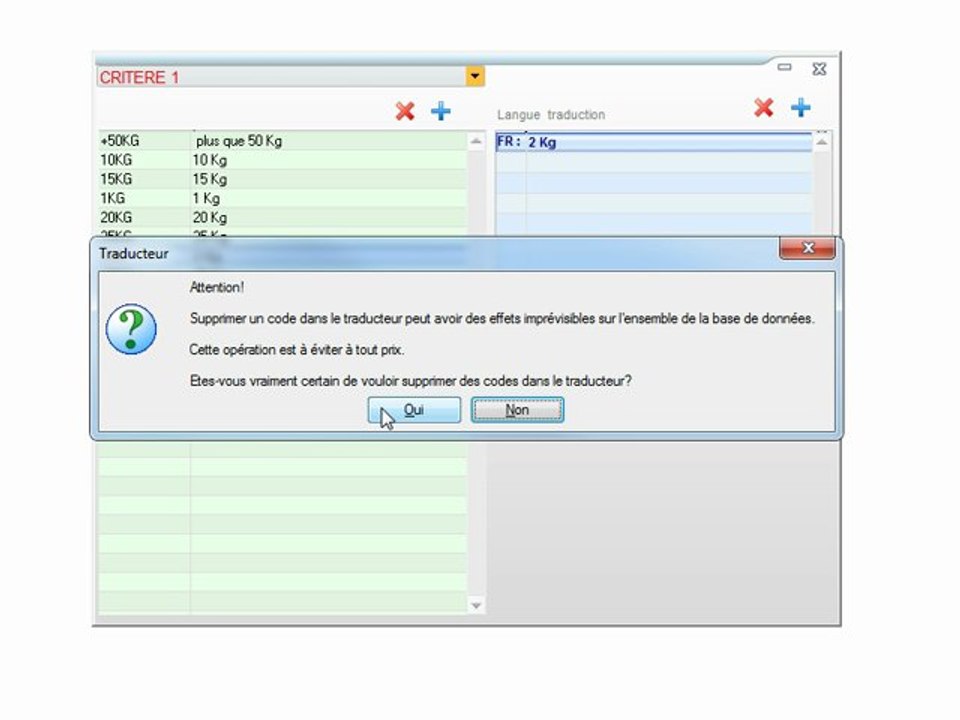
Task: Click scroll up arrow of translation list
Action: coord(822,143)
